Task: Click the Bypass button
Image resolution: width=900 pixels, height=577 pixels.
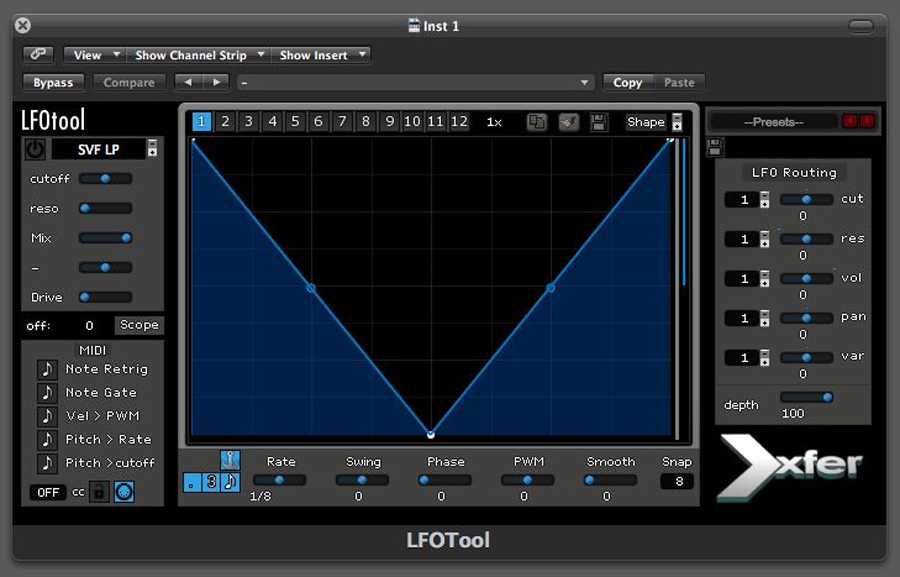Action: point(53,82)
